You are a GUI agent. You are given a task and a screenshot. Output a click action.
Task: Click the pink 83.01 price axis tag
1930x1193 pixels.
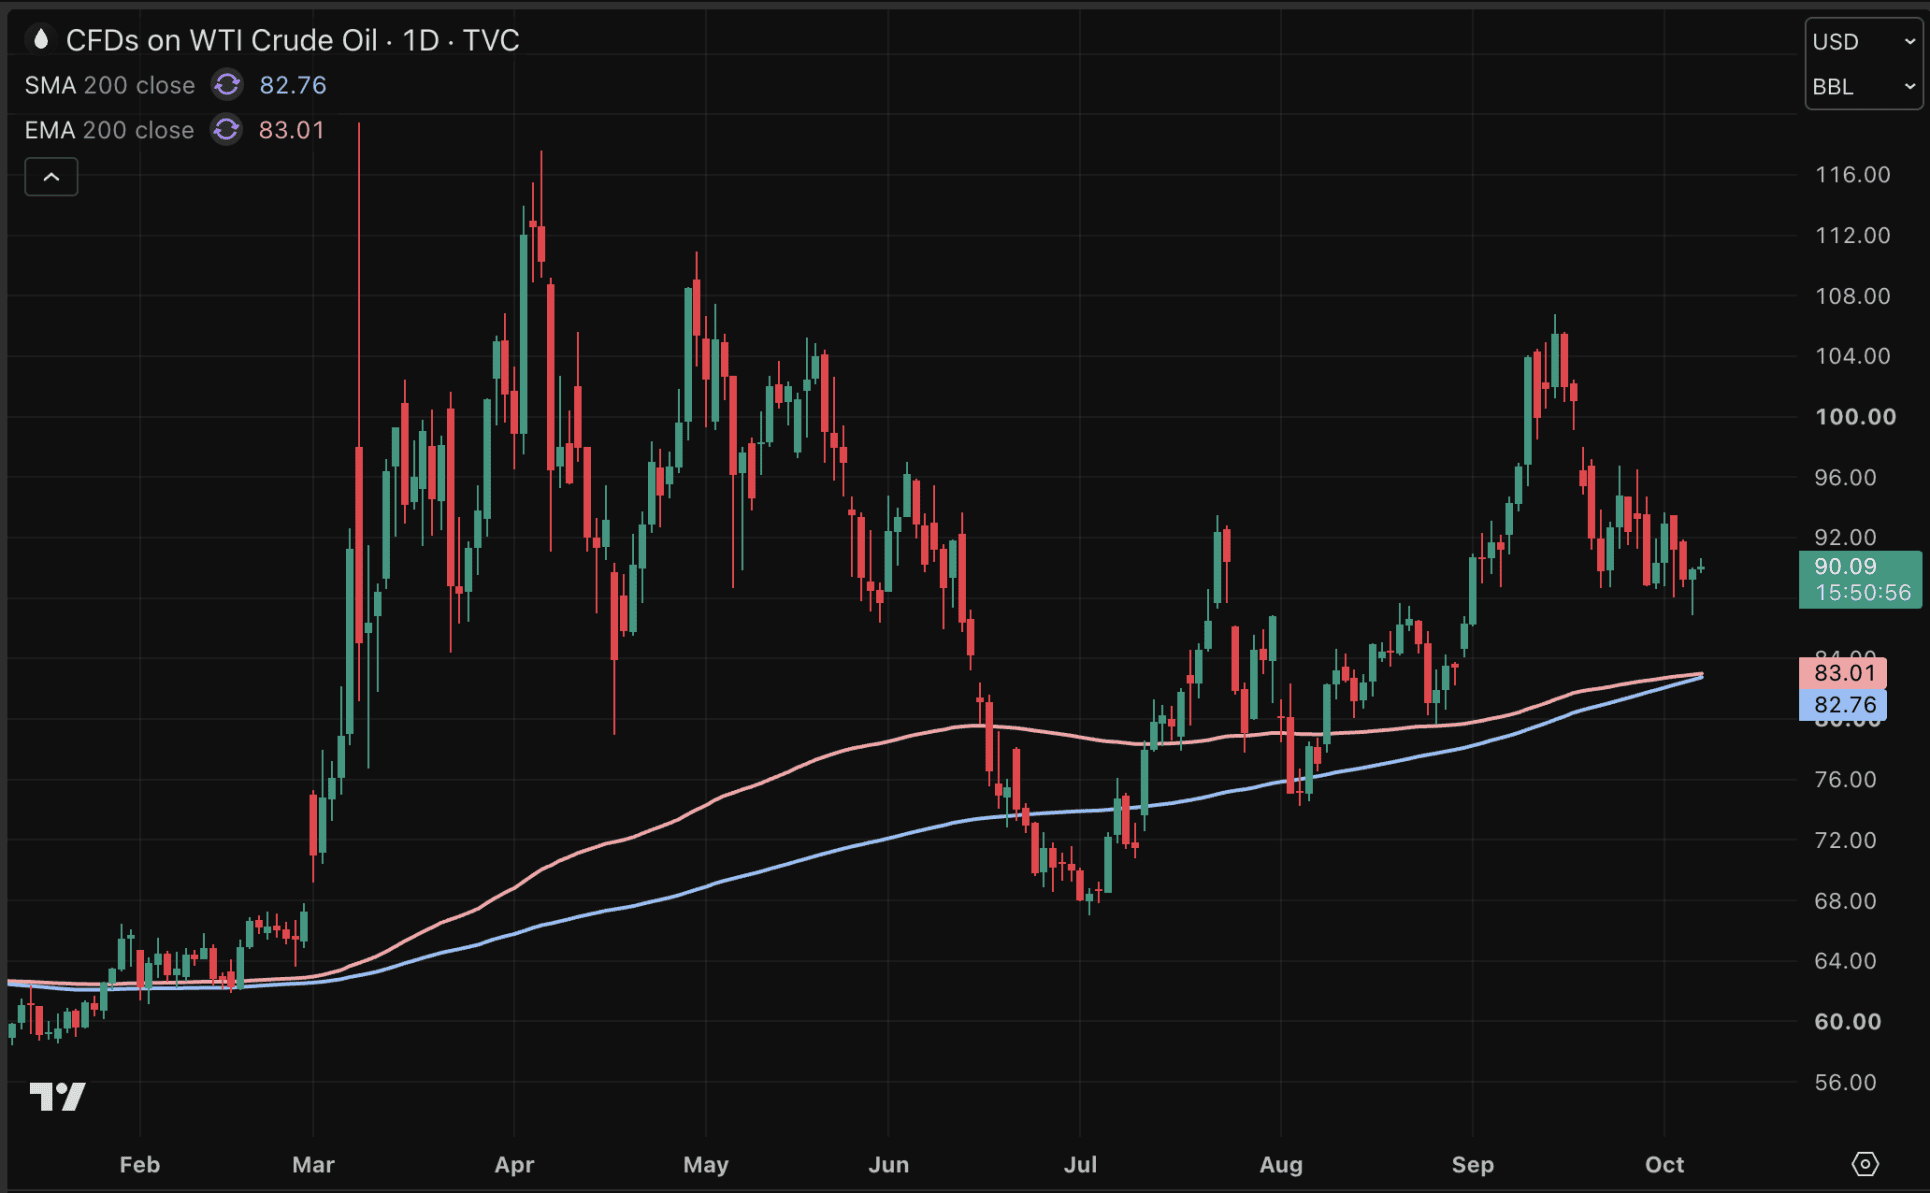1843,673
